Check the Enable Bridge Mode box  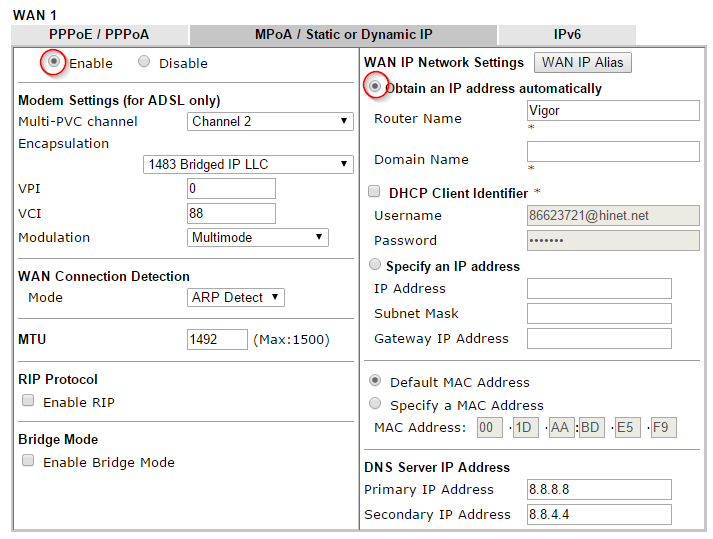tap(29, 461)
